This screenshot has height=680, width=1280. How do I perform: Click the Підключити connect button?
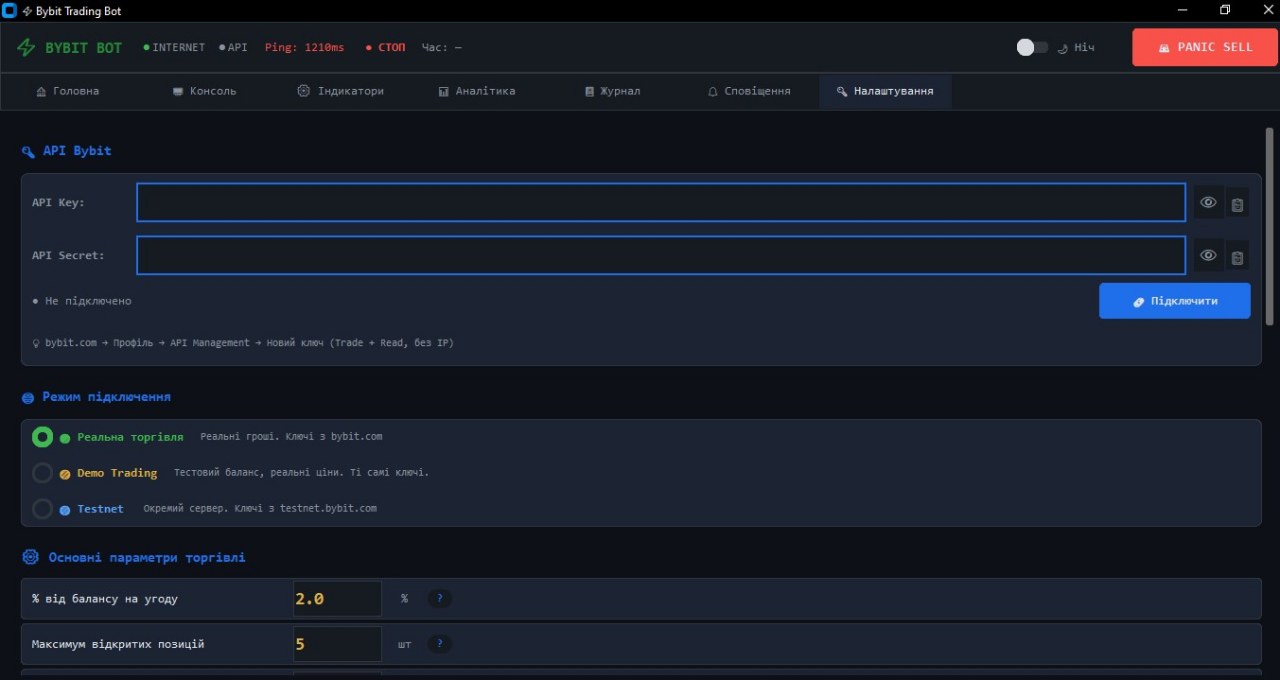[x=1174, y=301]
